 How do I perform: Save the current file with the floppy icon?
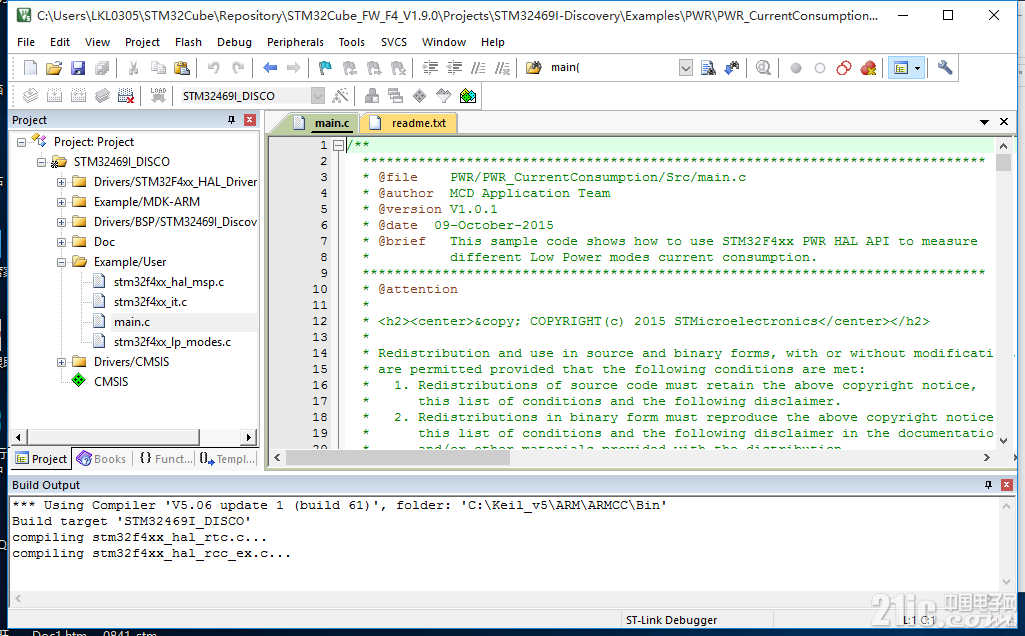pyautogui.click(x=78, y=68)
